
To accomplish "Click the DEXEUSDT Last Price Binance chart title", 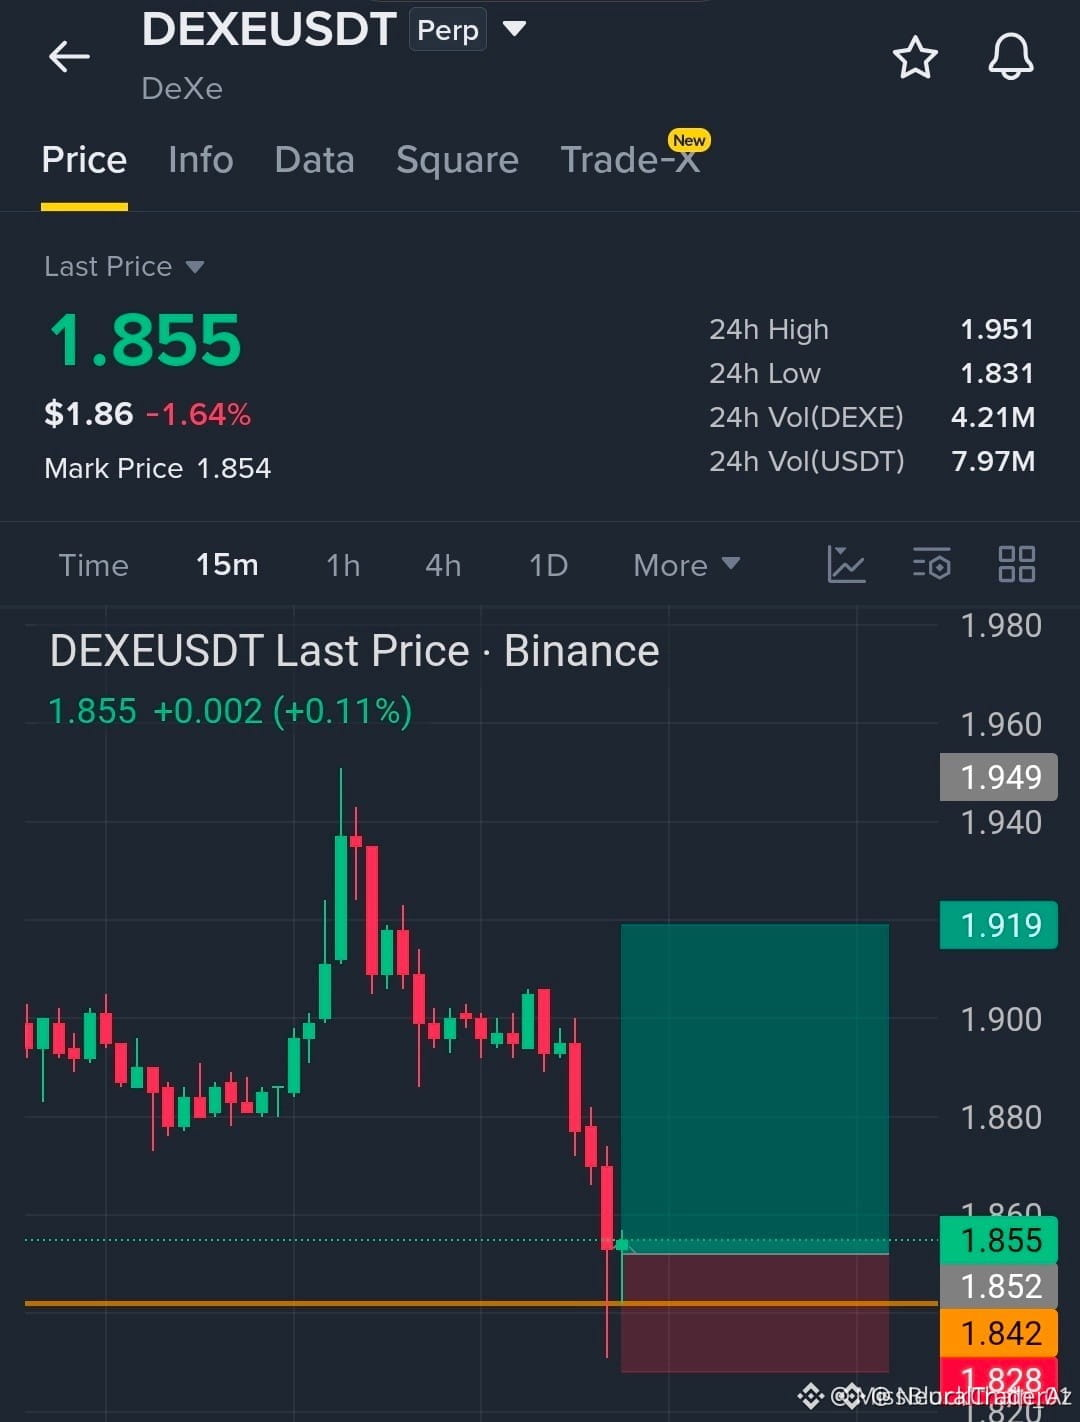I will point(354,651).
